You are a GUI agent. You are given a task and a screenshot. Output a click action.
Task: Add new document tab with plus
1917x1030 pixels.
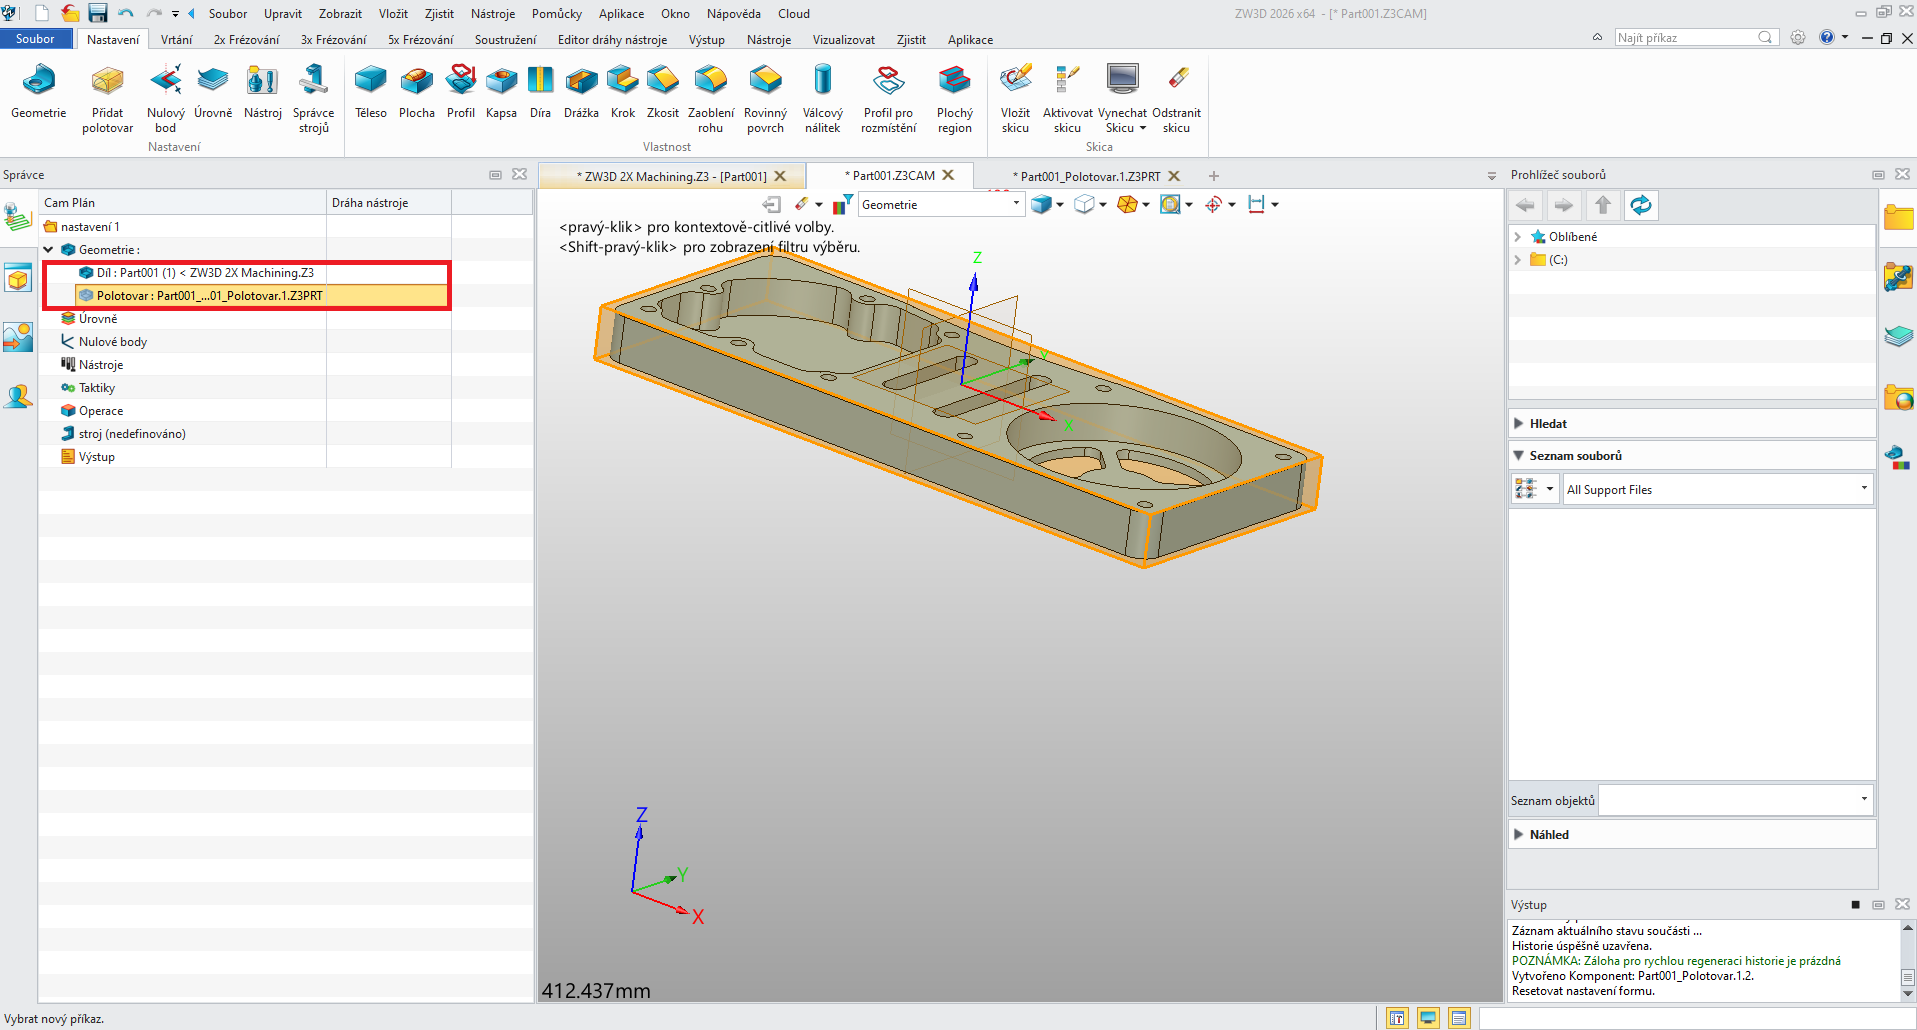(1213, 176)
